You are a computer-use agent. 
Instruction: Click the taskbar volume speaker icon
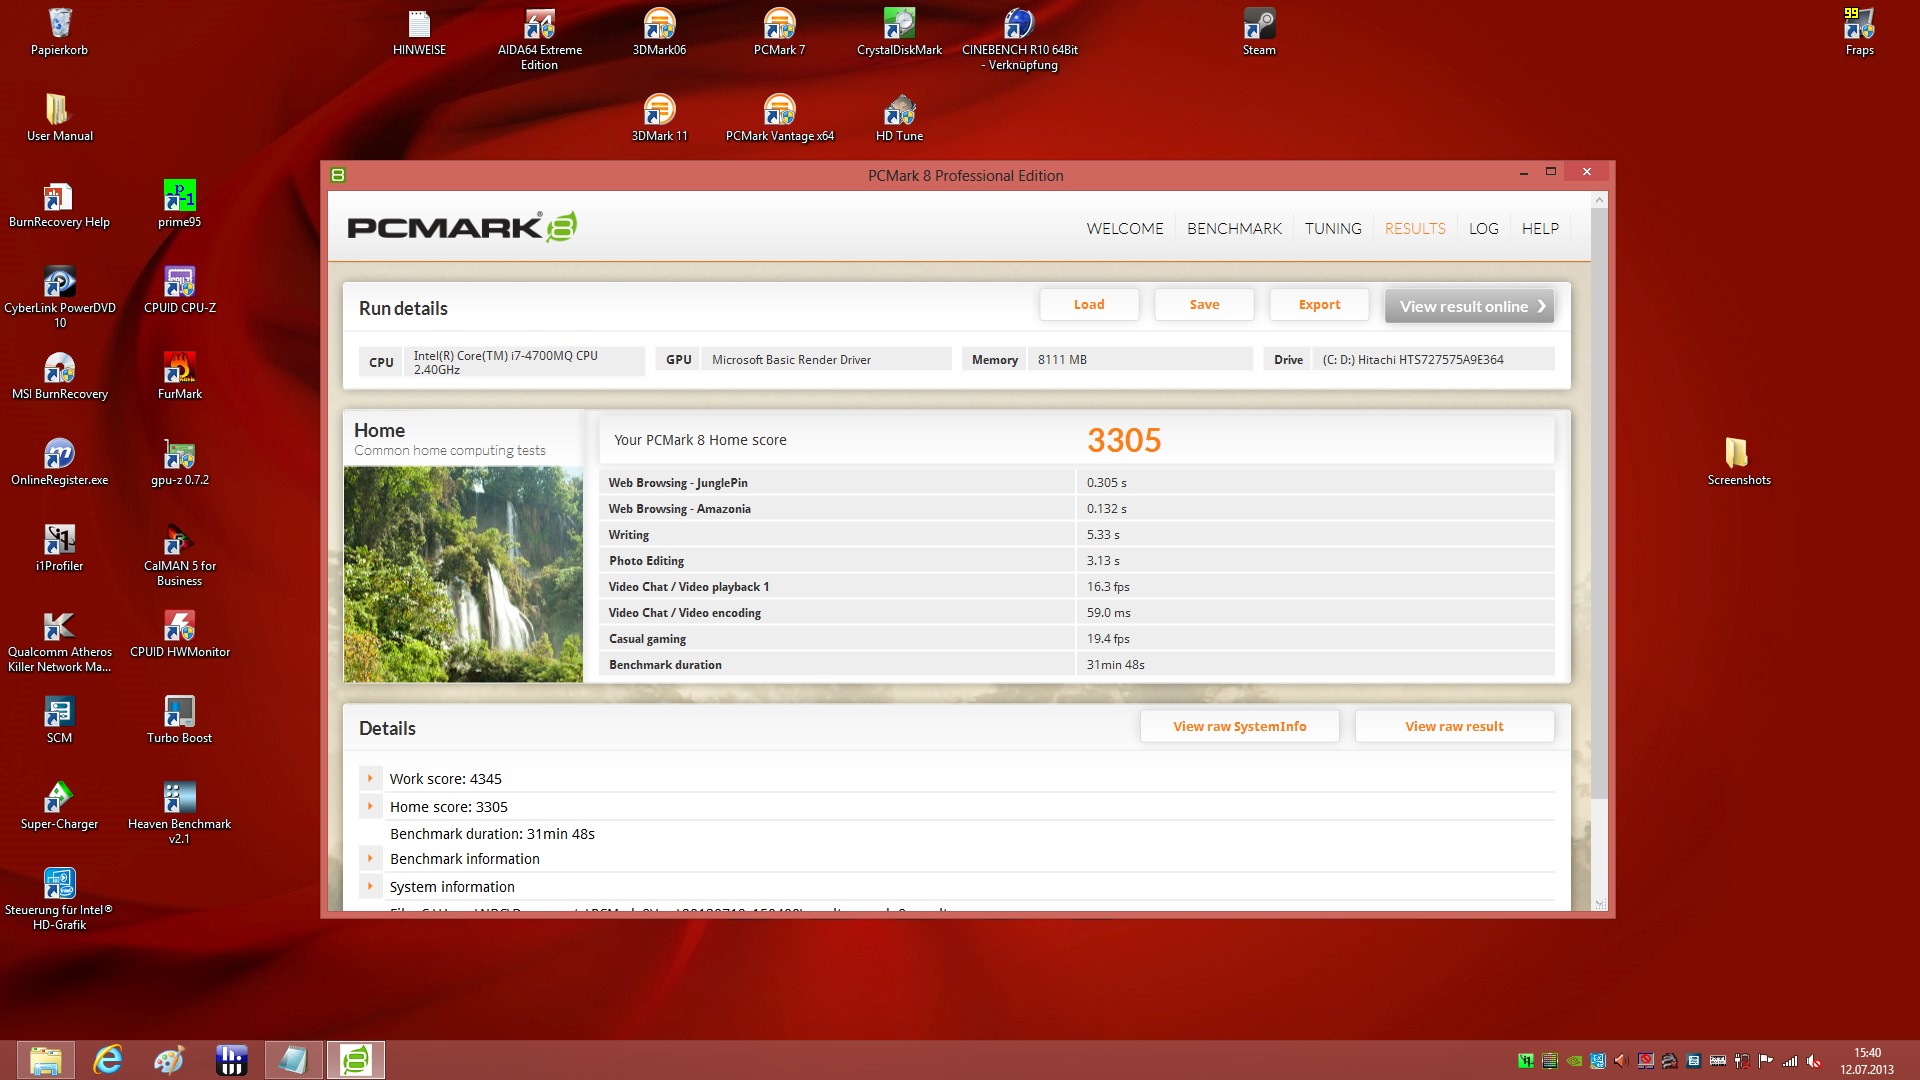1814,1061
